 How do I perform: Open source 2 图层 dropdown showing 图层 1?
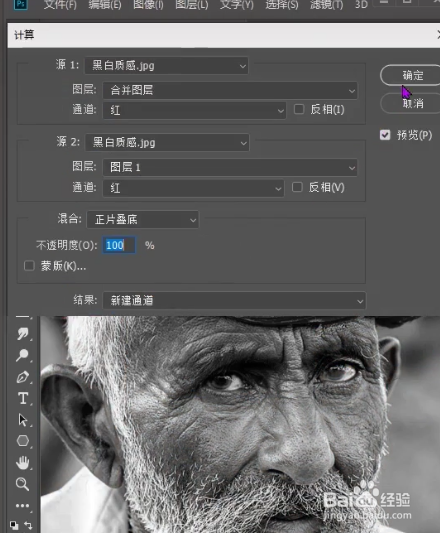[x=230, y=167]
